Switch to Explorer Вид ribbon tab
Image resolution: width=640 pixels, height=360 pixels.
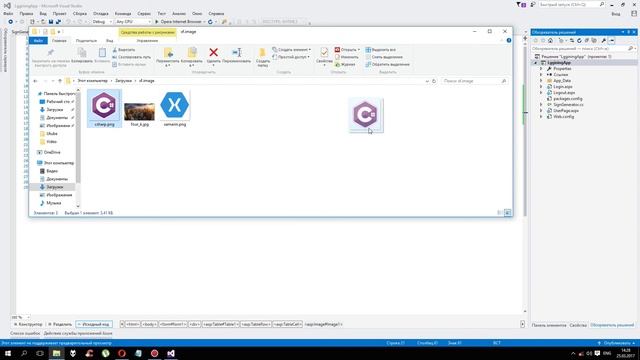point(109,41)
